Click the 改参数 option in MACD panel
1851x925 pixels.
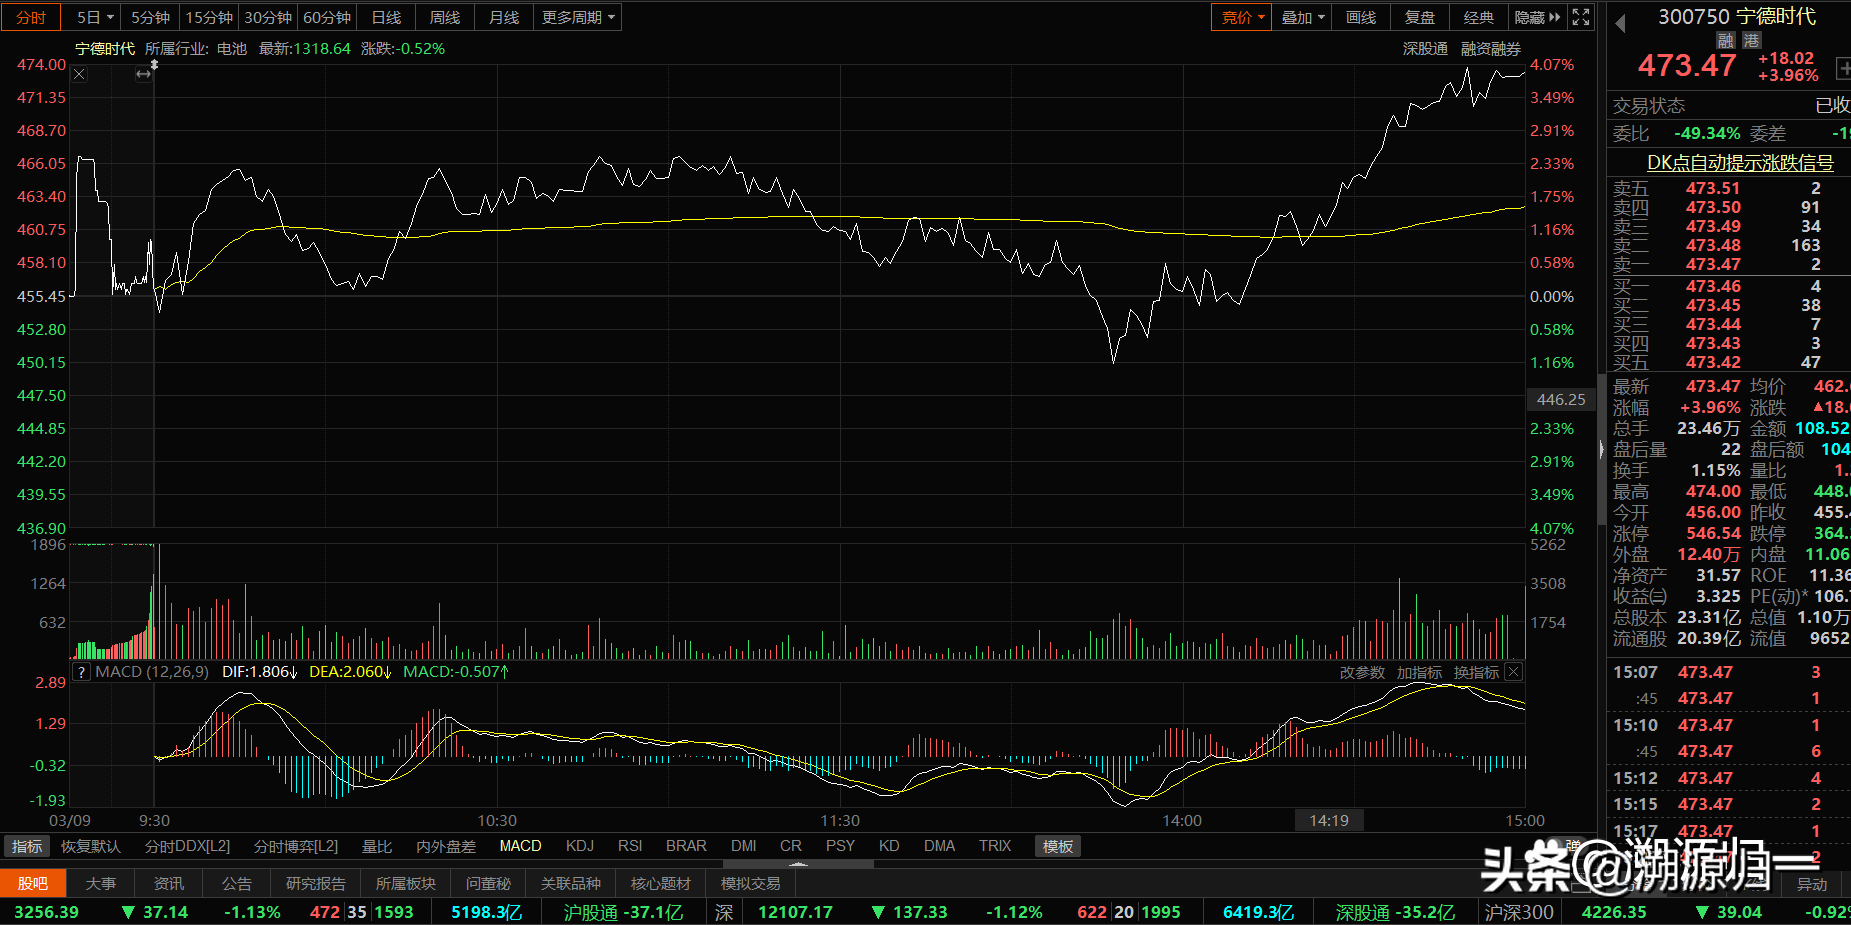click(1362, 672)
